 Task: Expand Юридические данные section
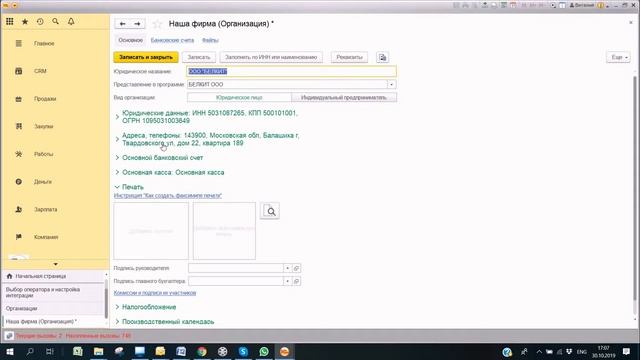pos(210,117)
